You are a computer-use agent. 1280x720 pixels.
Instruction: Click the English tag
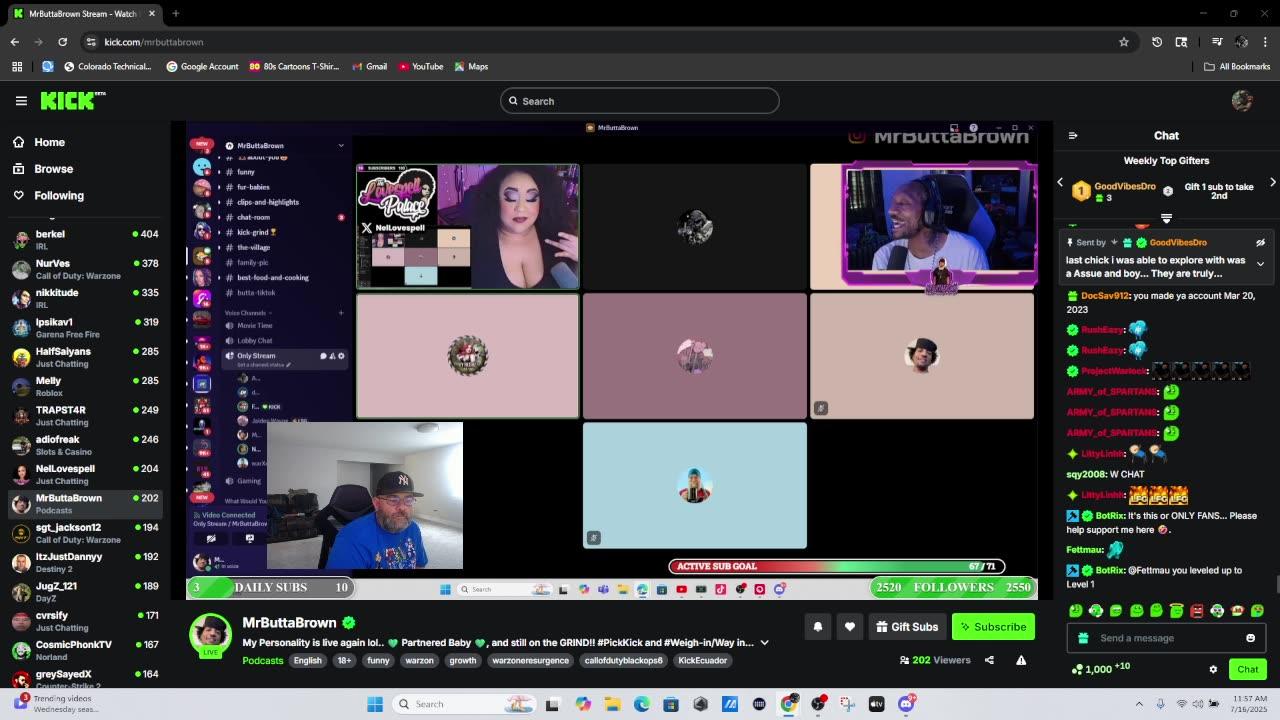coord(308,660)
